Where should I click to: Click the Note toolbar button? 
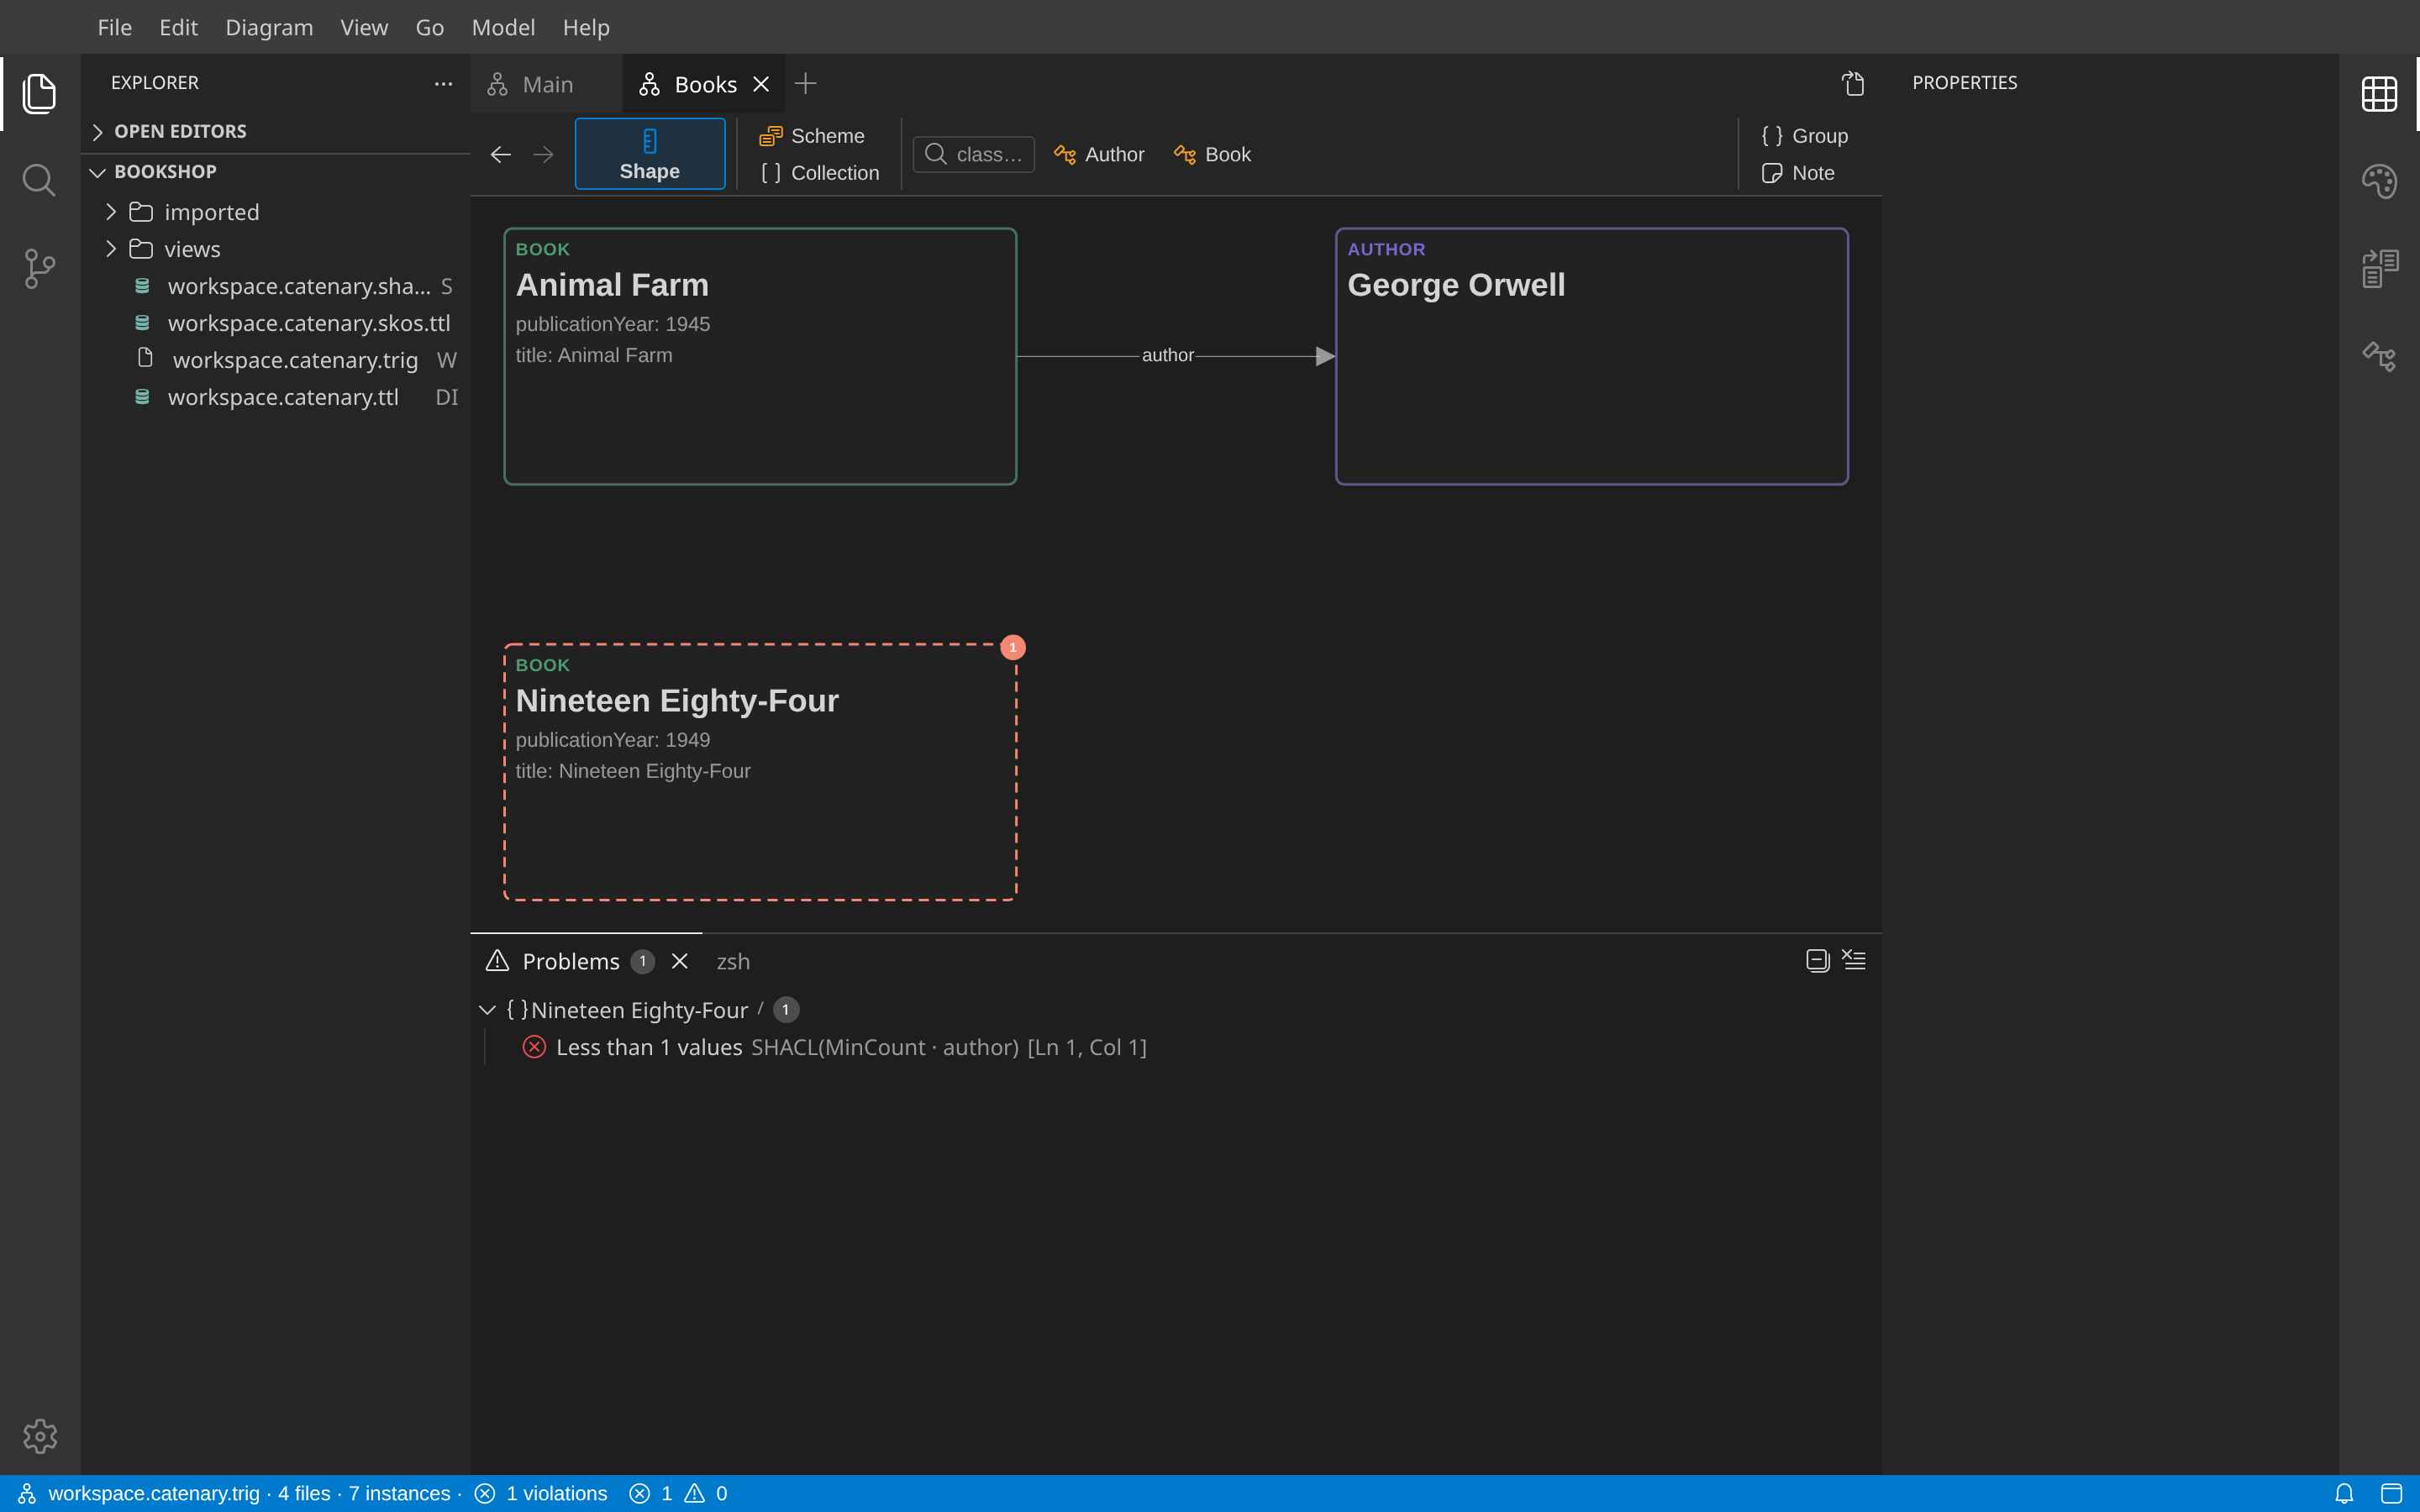[x=1798, y=172]
